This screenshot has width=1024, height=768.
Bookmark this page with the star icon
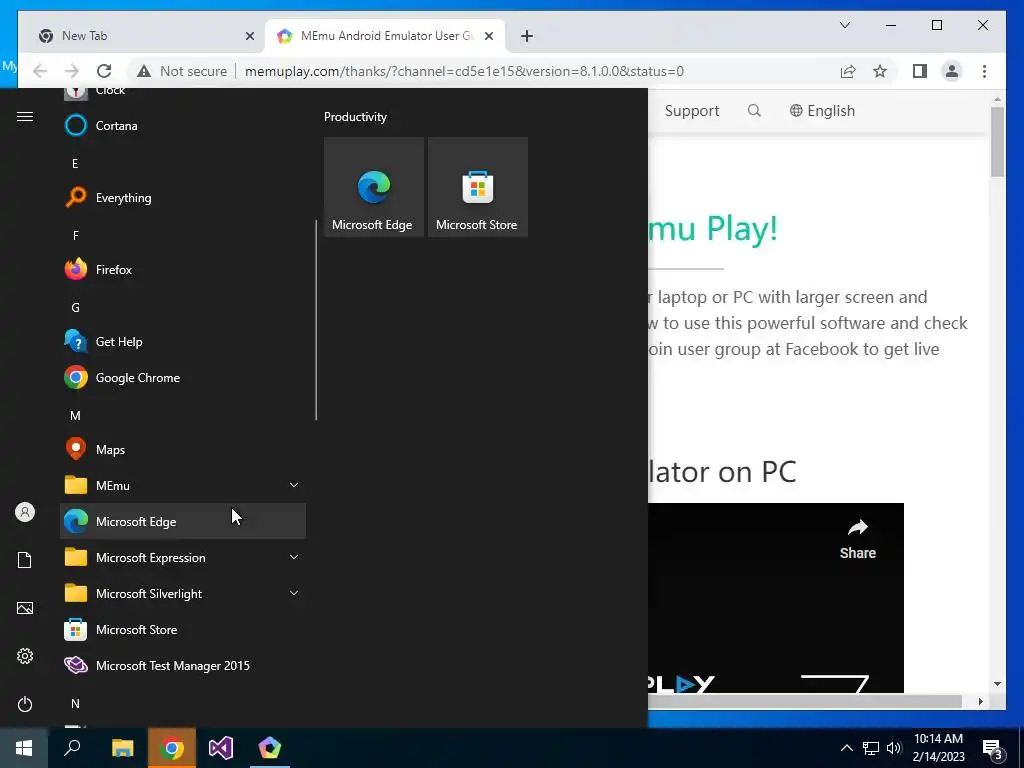pyautogui.click(x=880, y=71)
